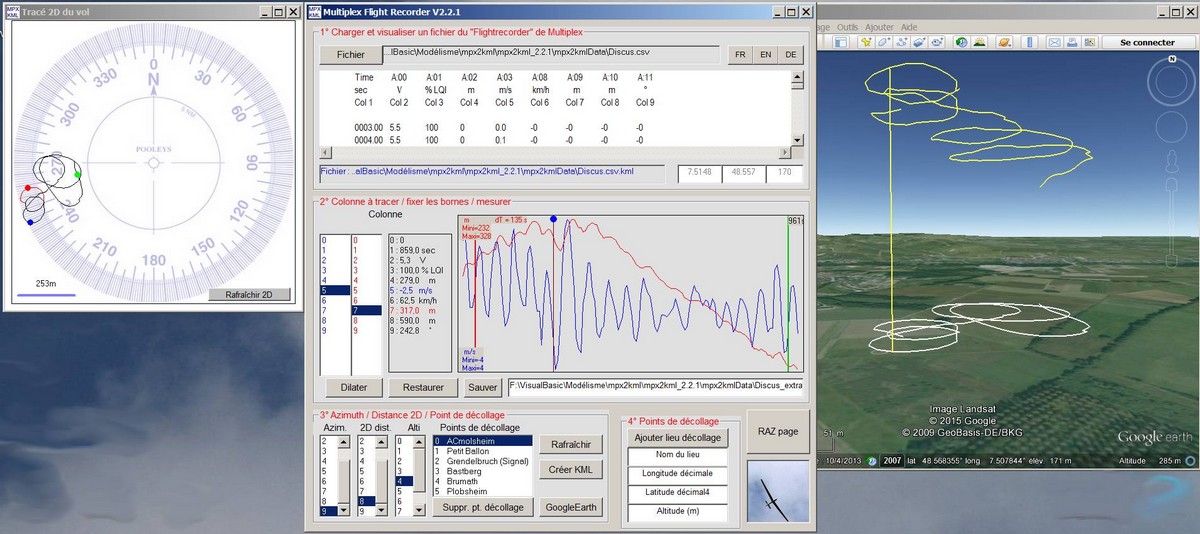Viewport: 1200px width, 534px height.
Task: Switch language to FR
Action: (x=740, y=55)
